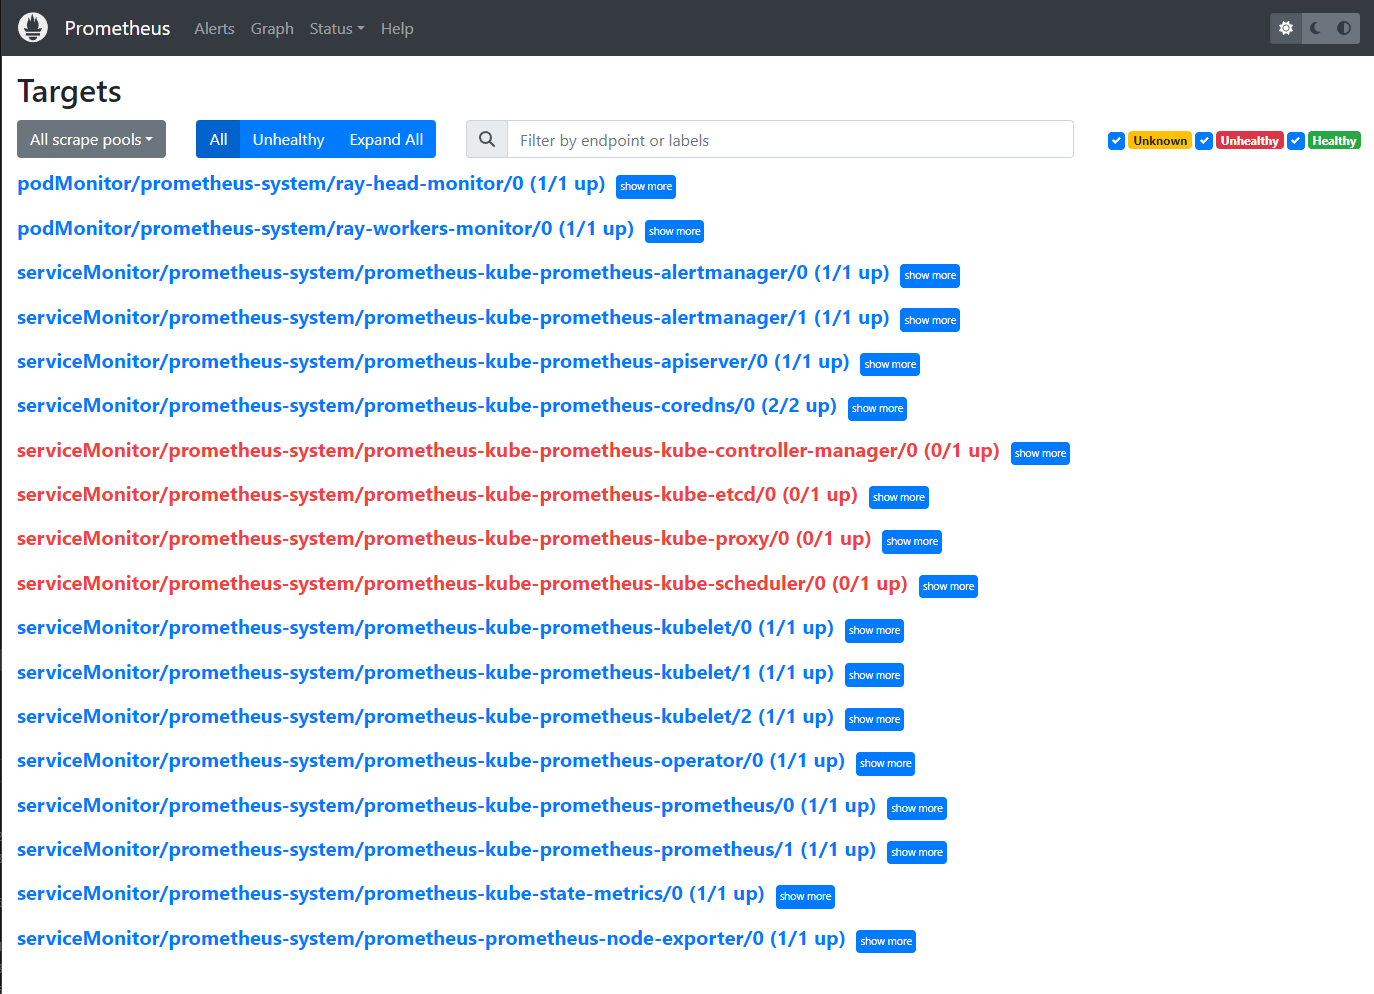Click the green Healthy badge label
The width and height of the screenshot is (1374, 994).
[1334, 141]
